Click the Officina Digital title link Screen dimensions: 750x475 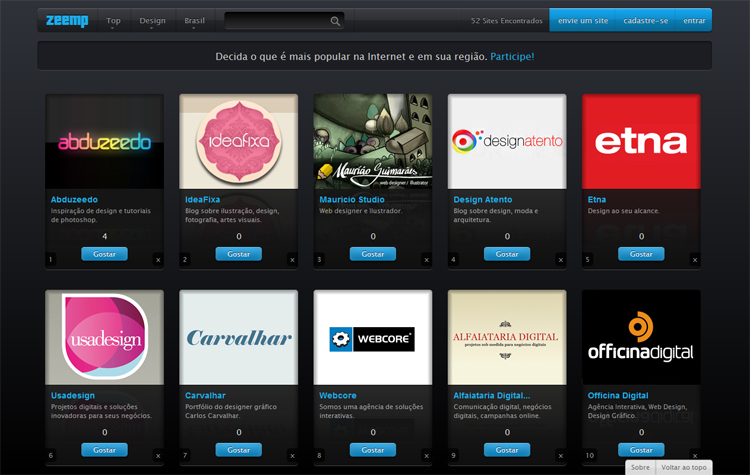click(618, 396)
